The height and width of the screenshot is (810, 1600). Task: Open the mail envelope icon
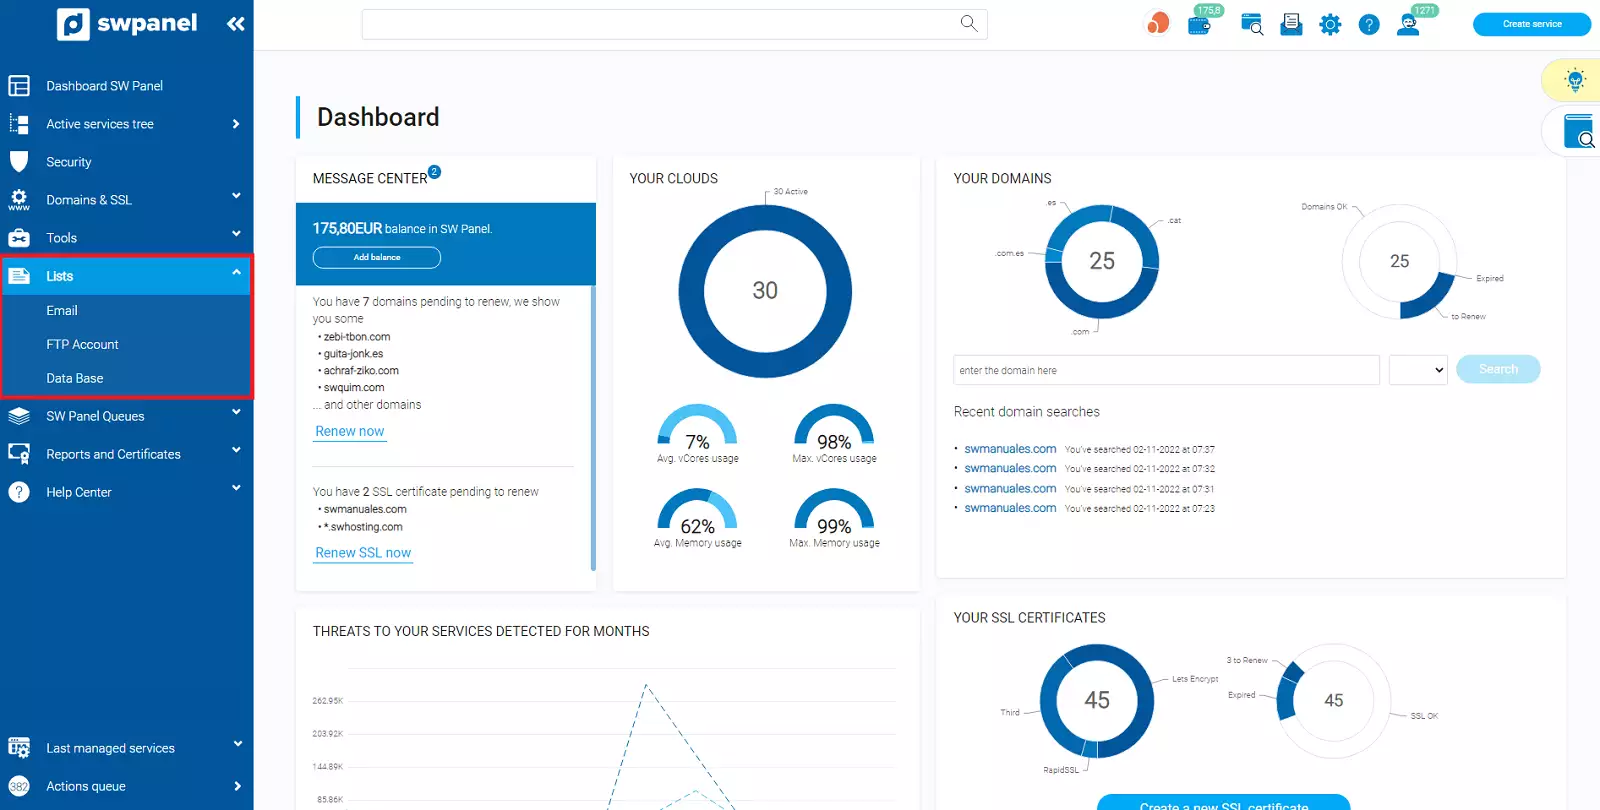[1291, 24]
